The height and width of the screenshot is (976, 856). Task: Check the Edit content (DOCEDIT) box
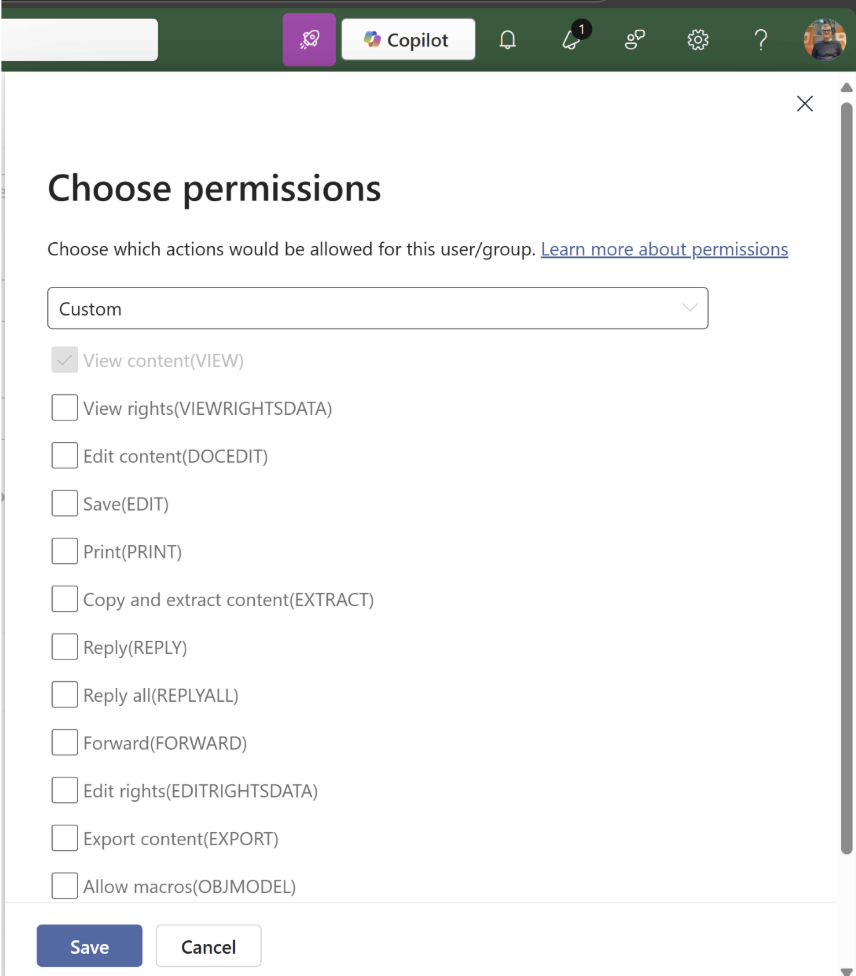(x=65, y=456)
